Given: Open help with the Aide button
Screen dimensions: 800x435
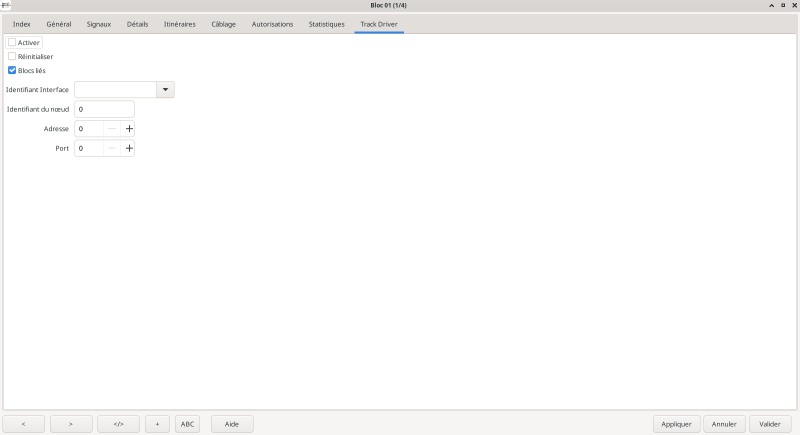Looking at the screenshot, I should click(x=232, y=424).
